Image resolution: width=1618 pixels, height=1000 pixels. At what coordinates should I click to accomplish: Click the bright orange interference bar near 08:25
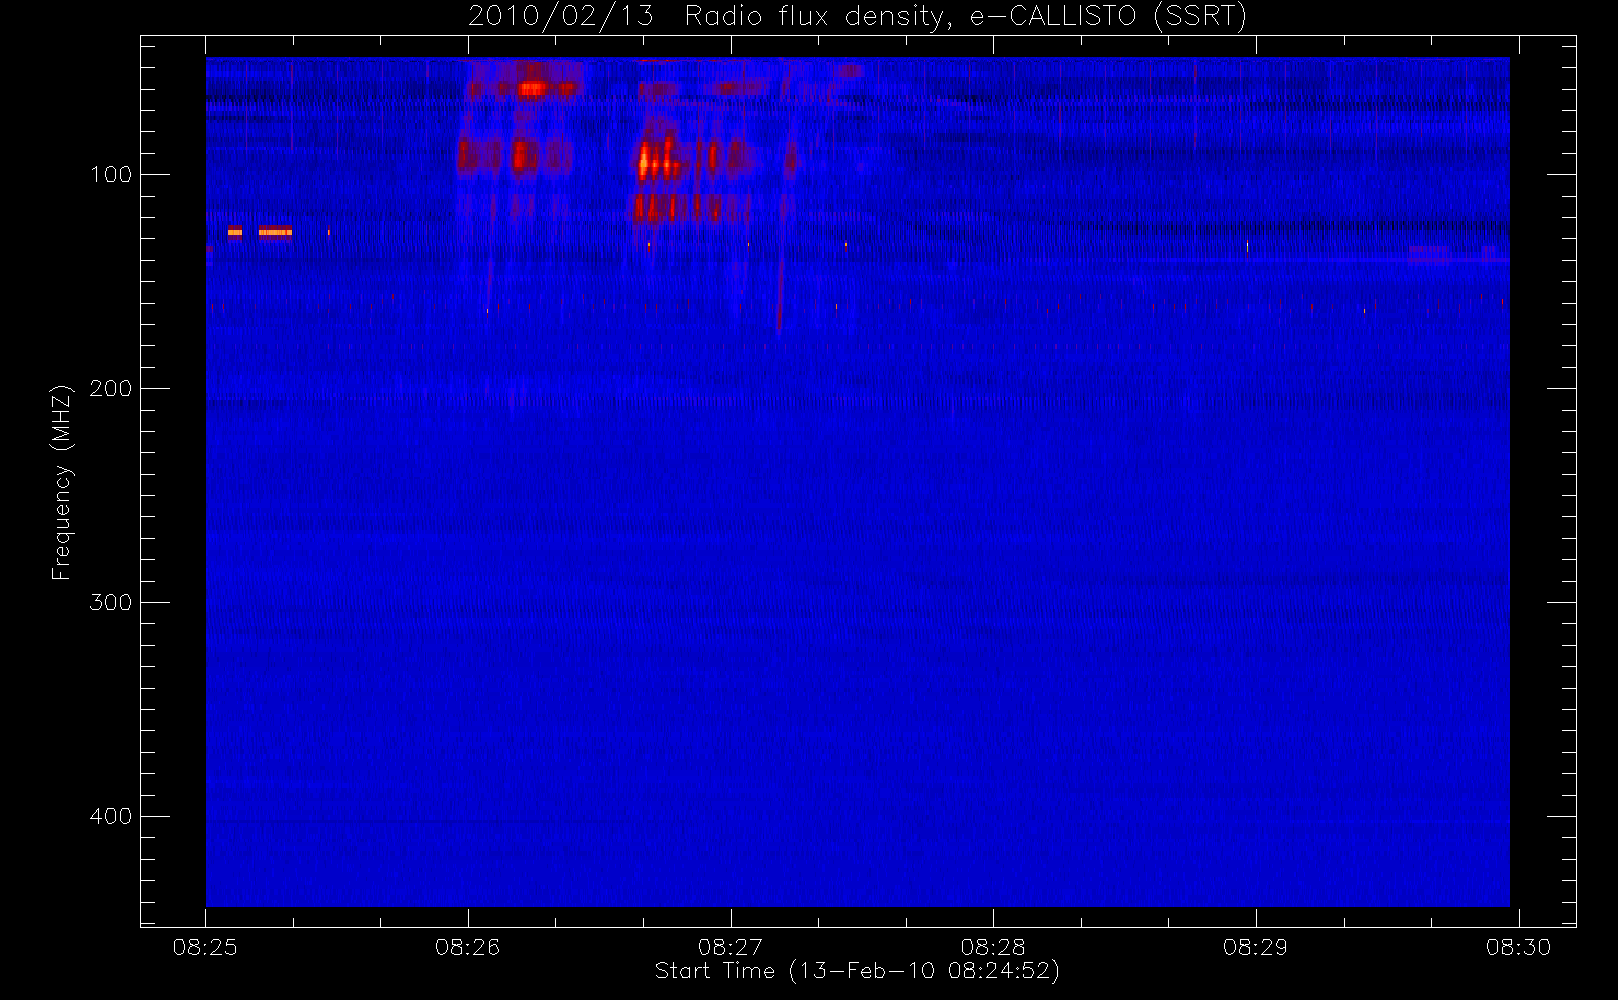pyautogui.click(x=274, y=232)
